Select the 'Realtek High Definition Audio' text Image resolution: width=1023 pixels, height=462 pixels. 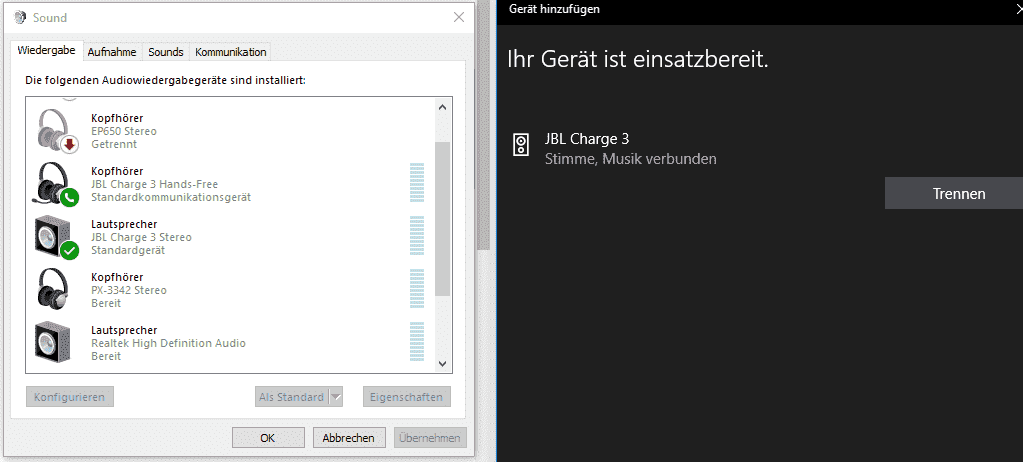tap(168, 343)
